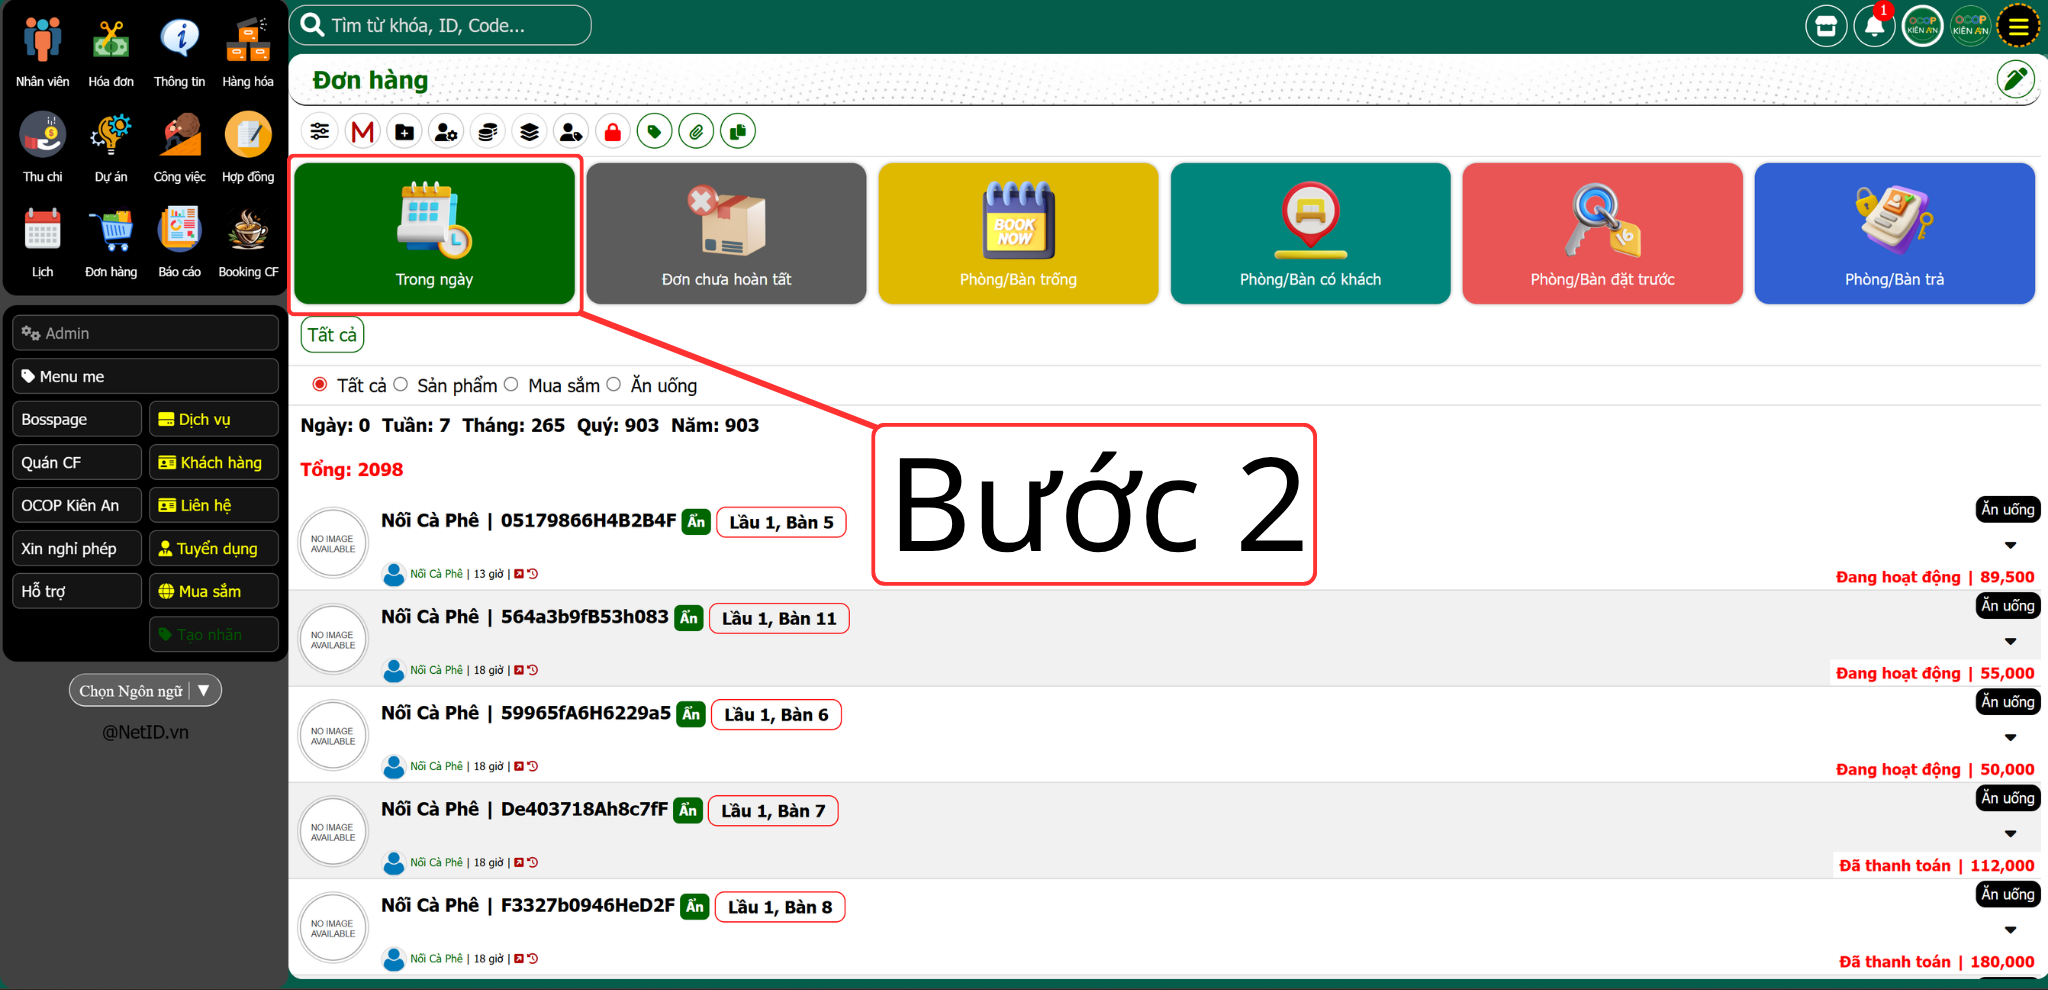Switch to Đơn chưa hoàn tất tab

click(726, 234)
